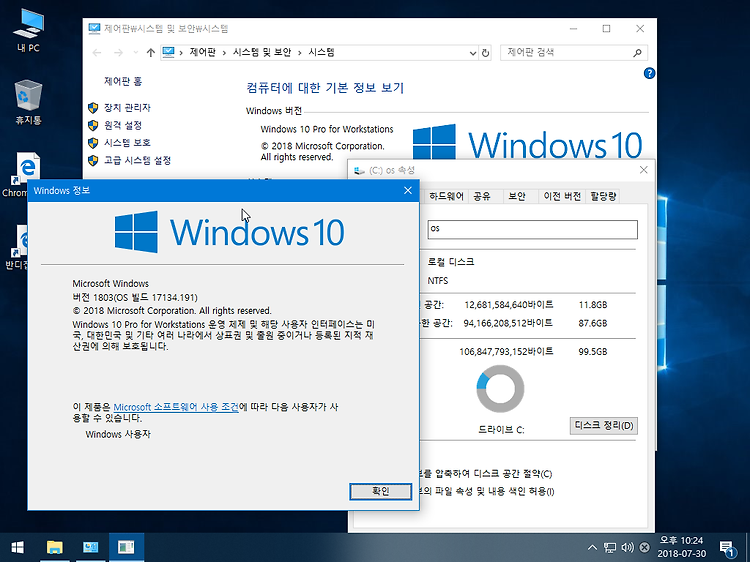Switch to 할당량 tab
The height and width of the screenshot is (562, 750).
tap(603, 196)
